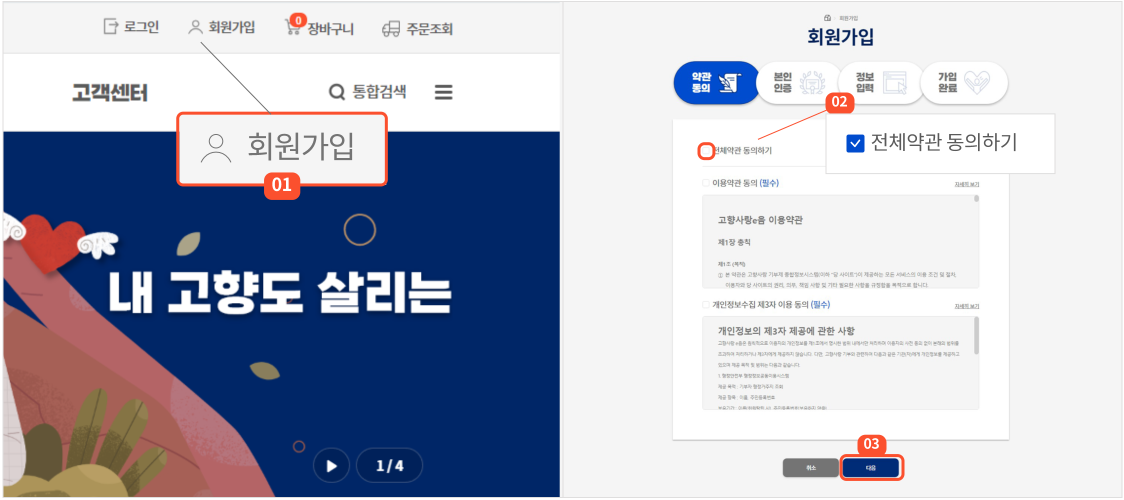
Task: Click the 로그인 link in top bar
Action: pyautogui.click(x=131, y=28)
